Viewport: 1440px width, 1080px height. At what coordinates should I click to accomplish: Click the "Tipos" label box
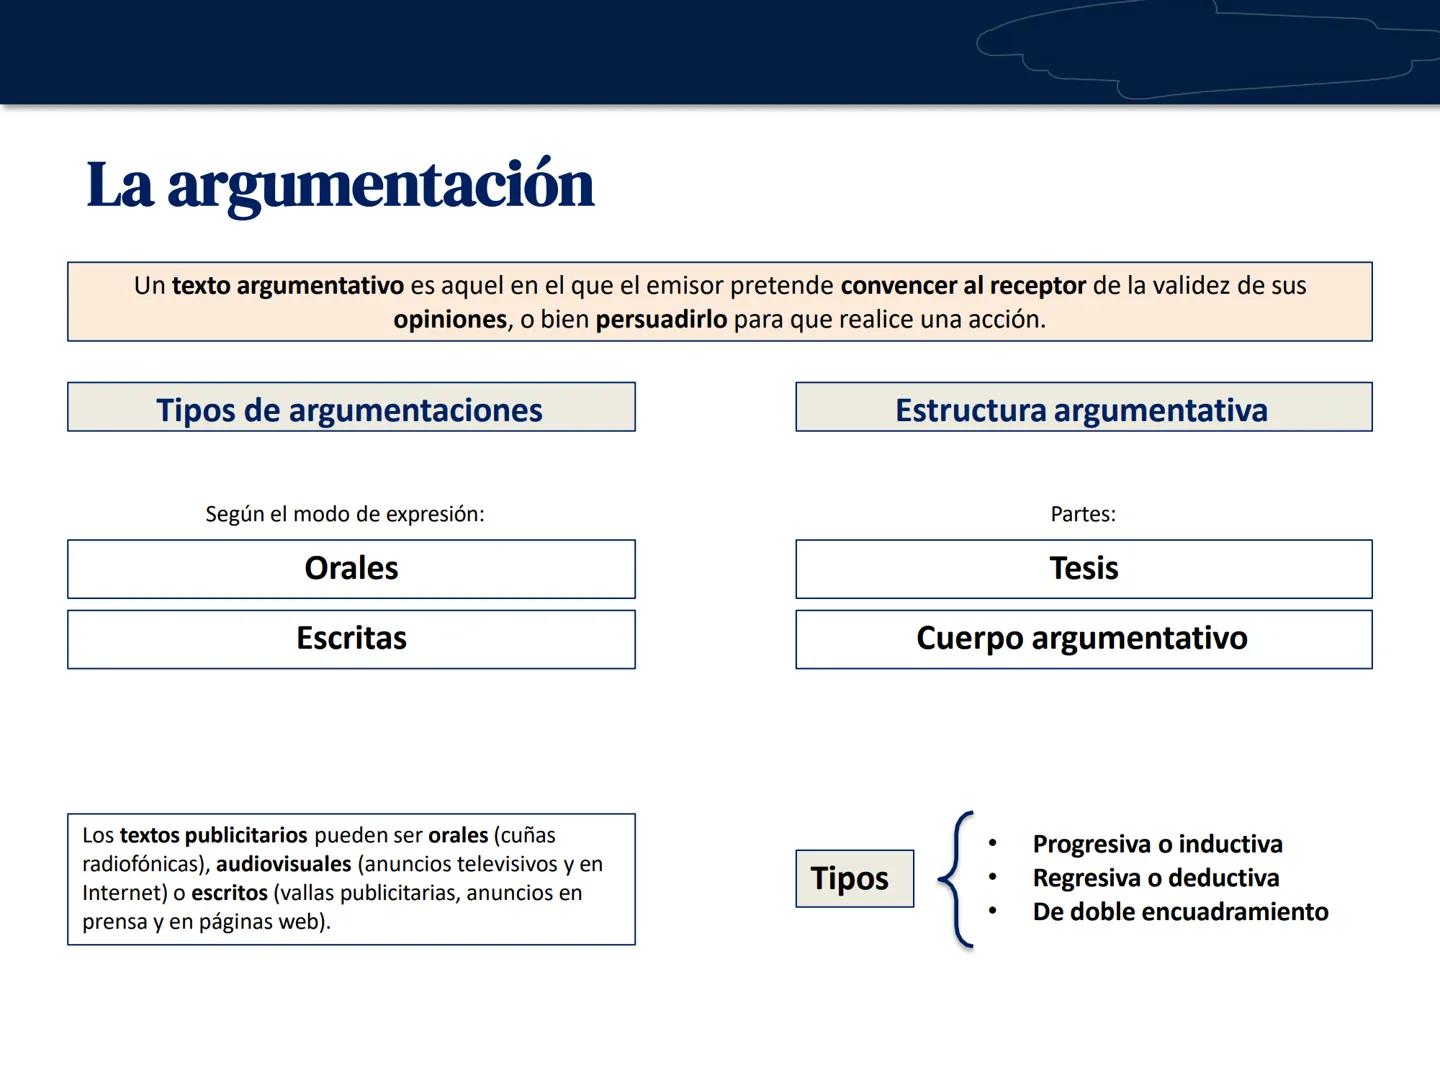(854, 878)
